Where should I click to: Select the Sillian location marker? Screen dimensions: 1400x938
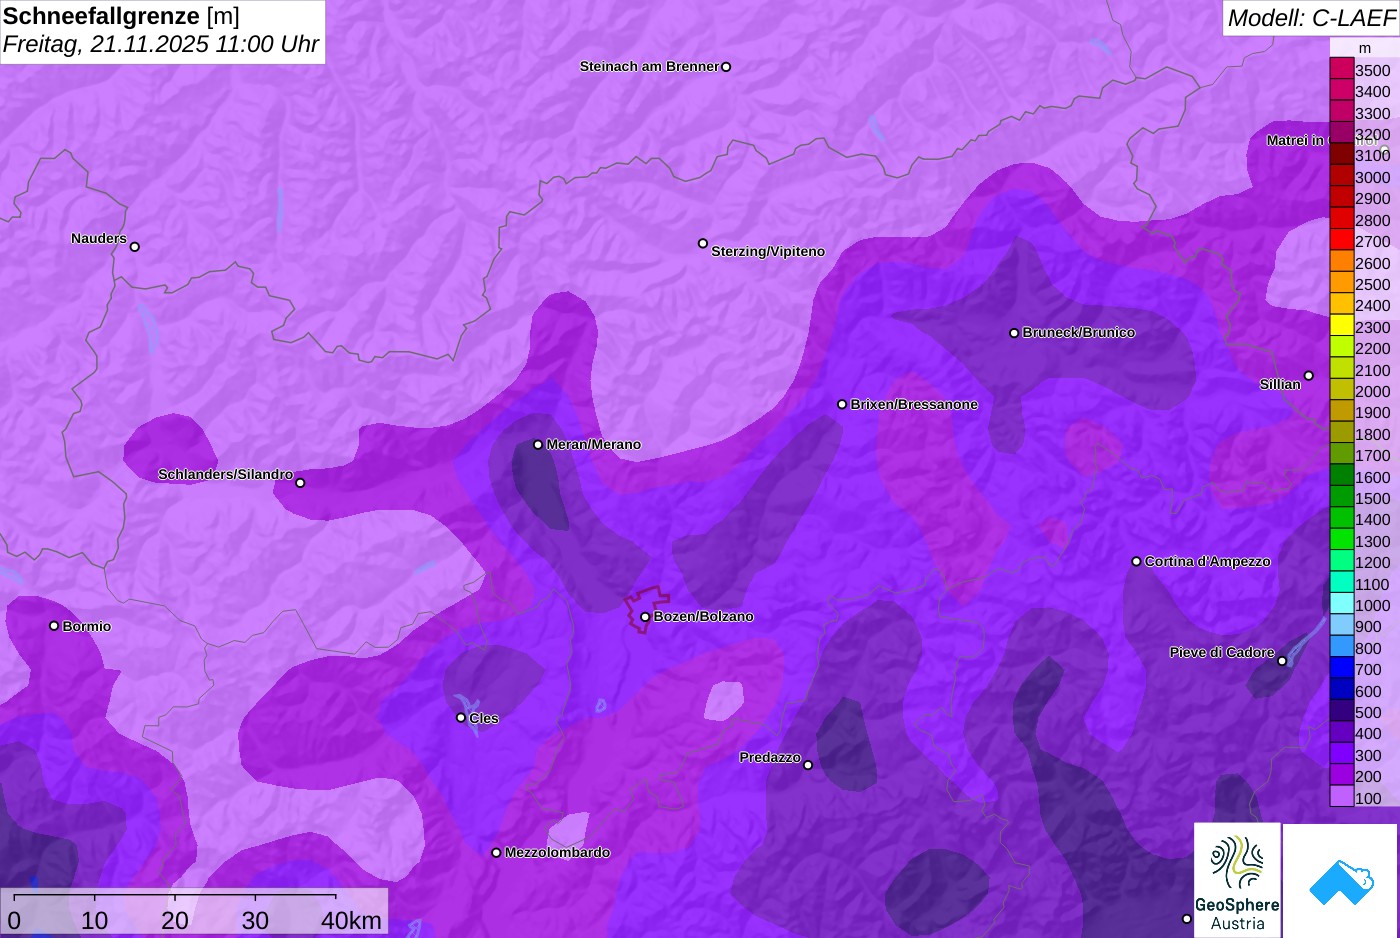pyautogui.click(x=1309, y=376)
